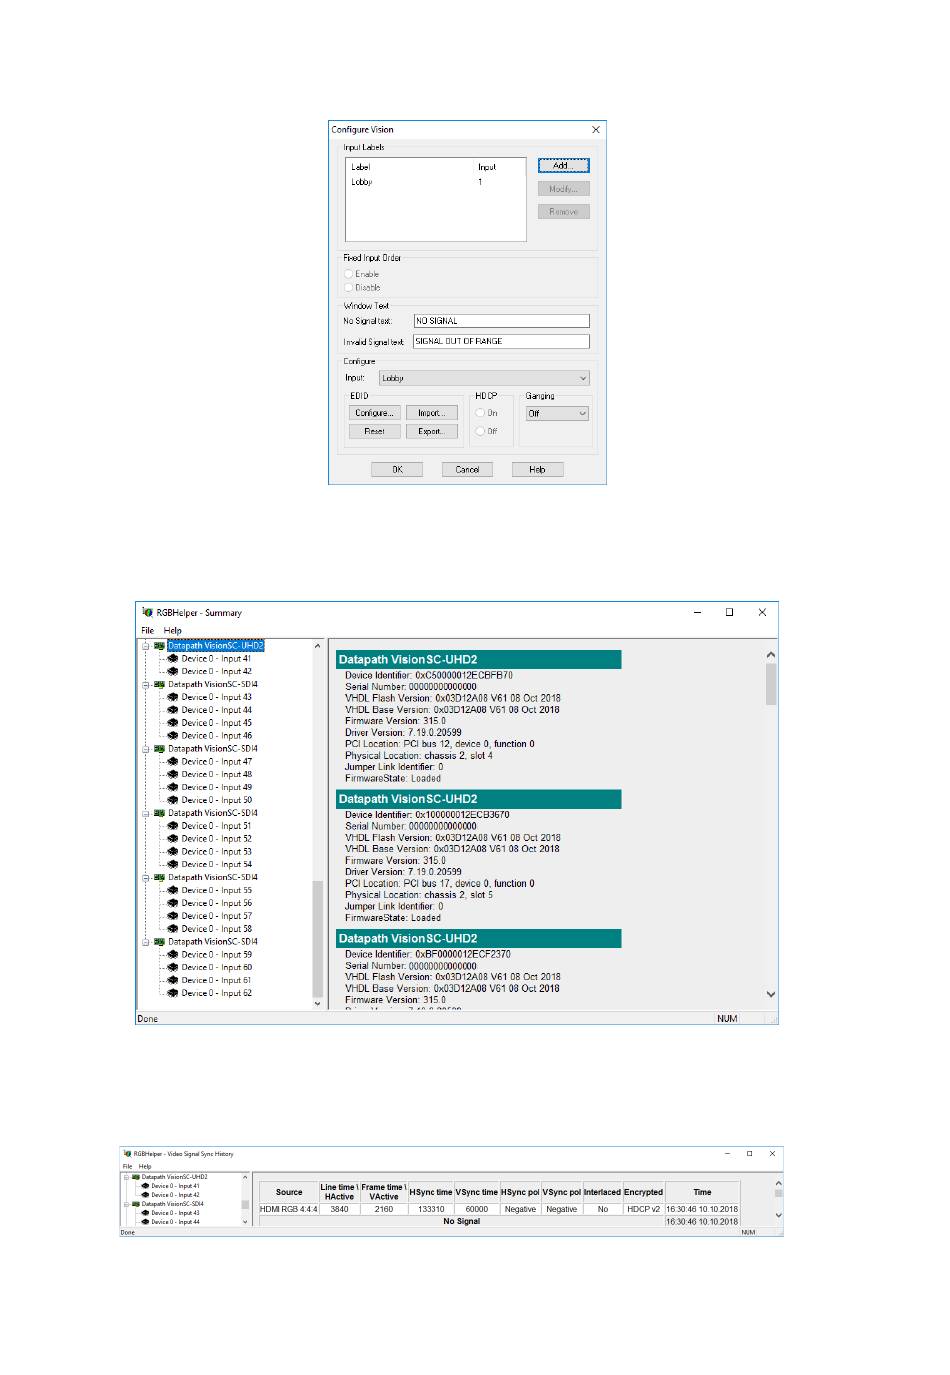Screen dimensions: 950x1375
Task: Confirm Configure Vision with the OK button
Action: tap(397, 469)
